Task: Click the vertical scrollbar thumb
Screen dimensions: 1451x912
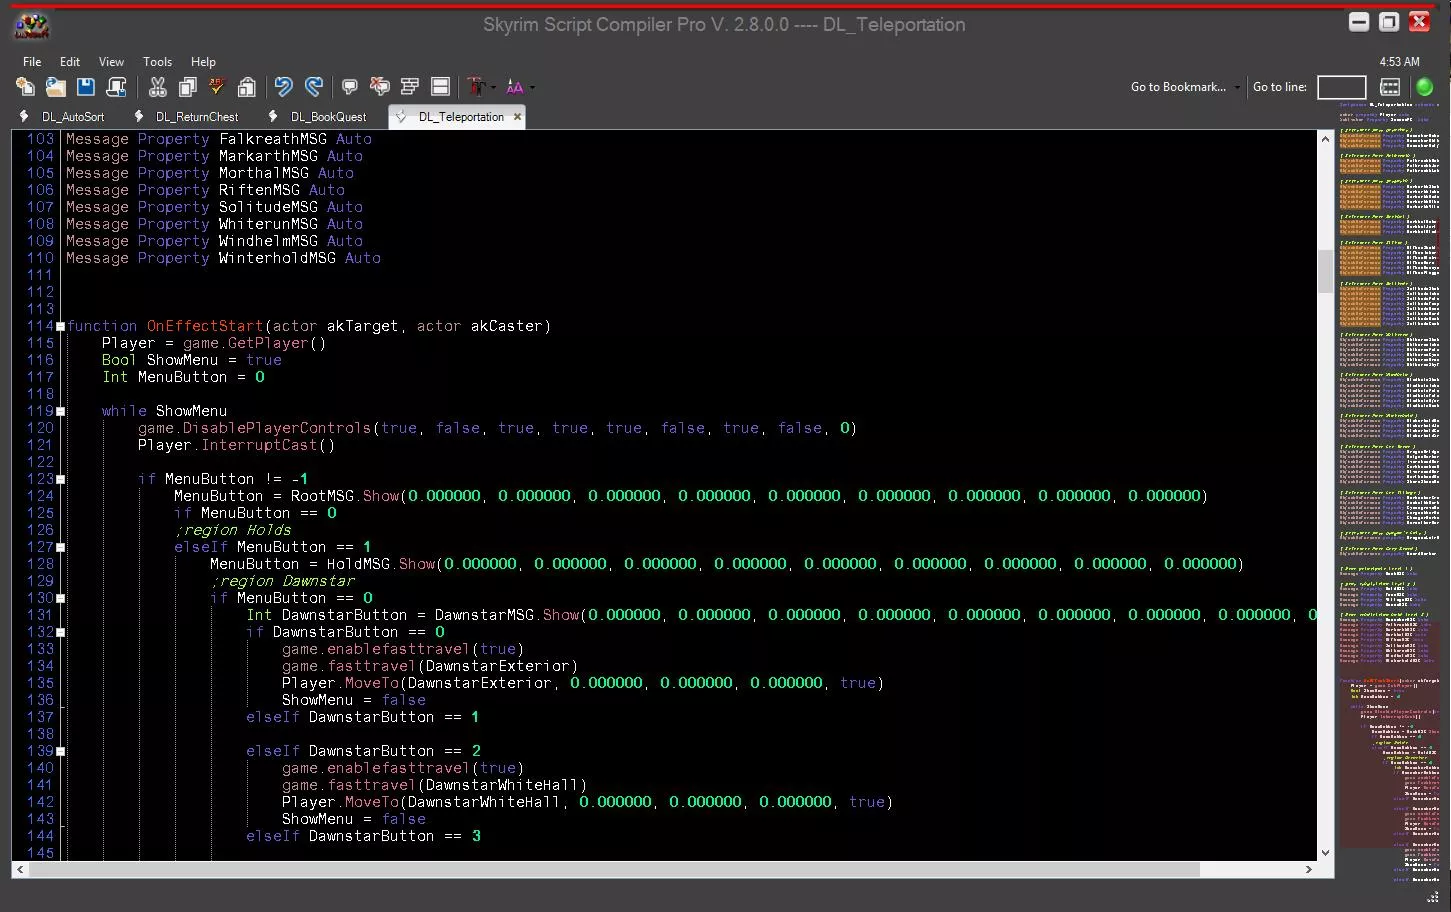Action: click(1325, 271)
